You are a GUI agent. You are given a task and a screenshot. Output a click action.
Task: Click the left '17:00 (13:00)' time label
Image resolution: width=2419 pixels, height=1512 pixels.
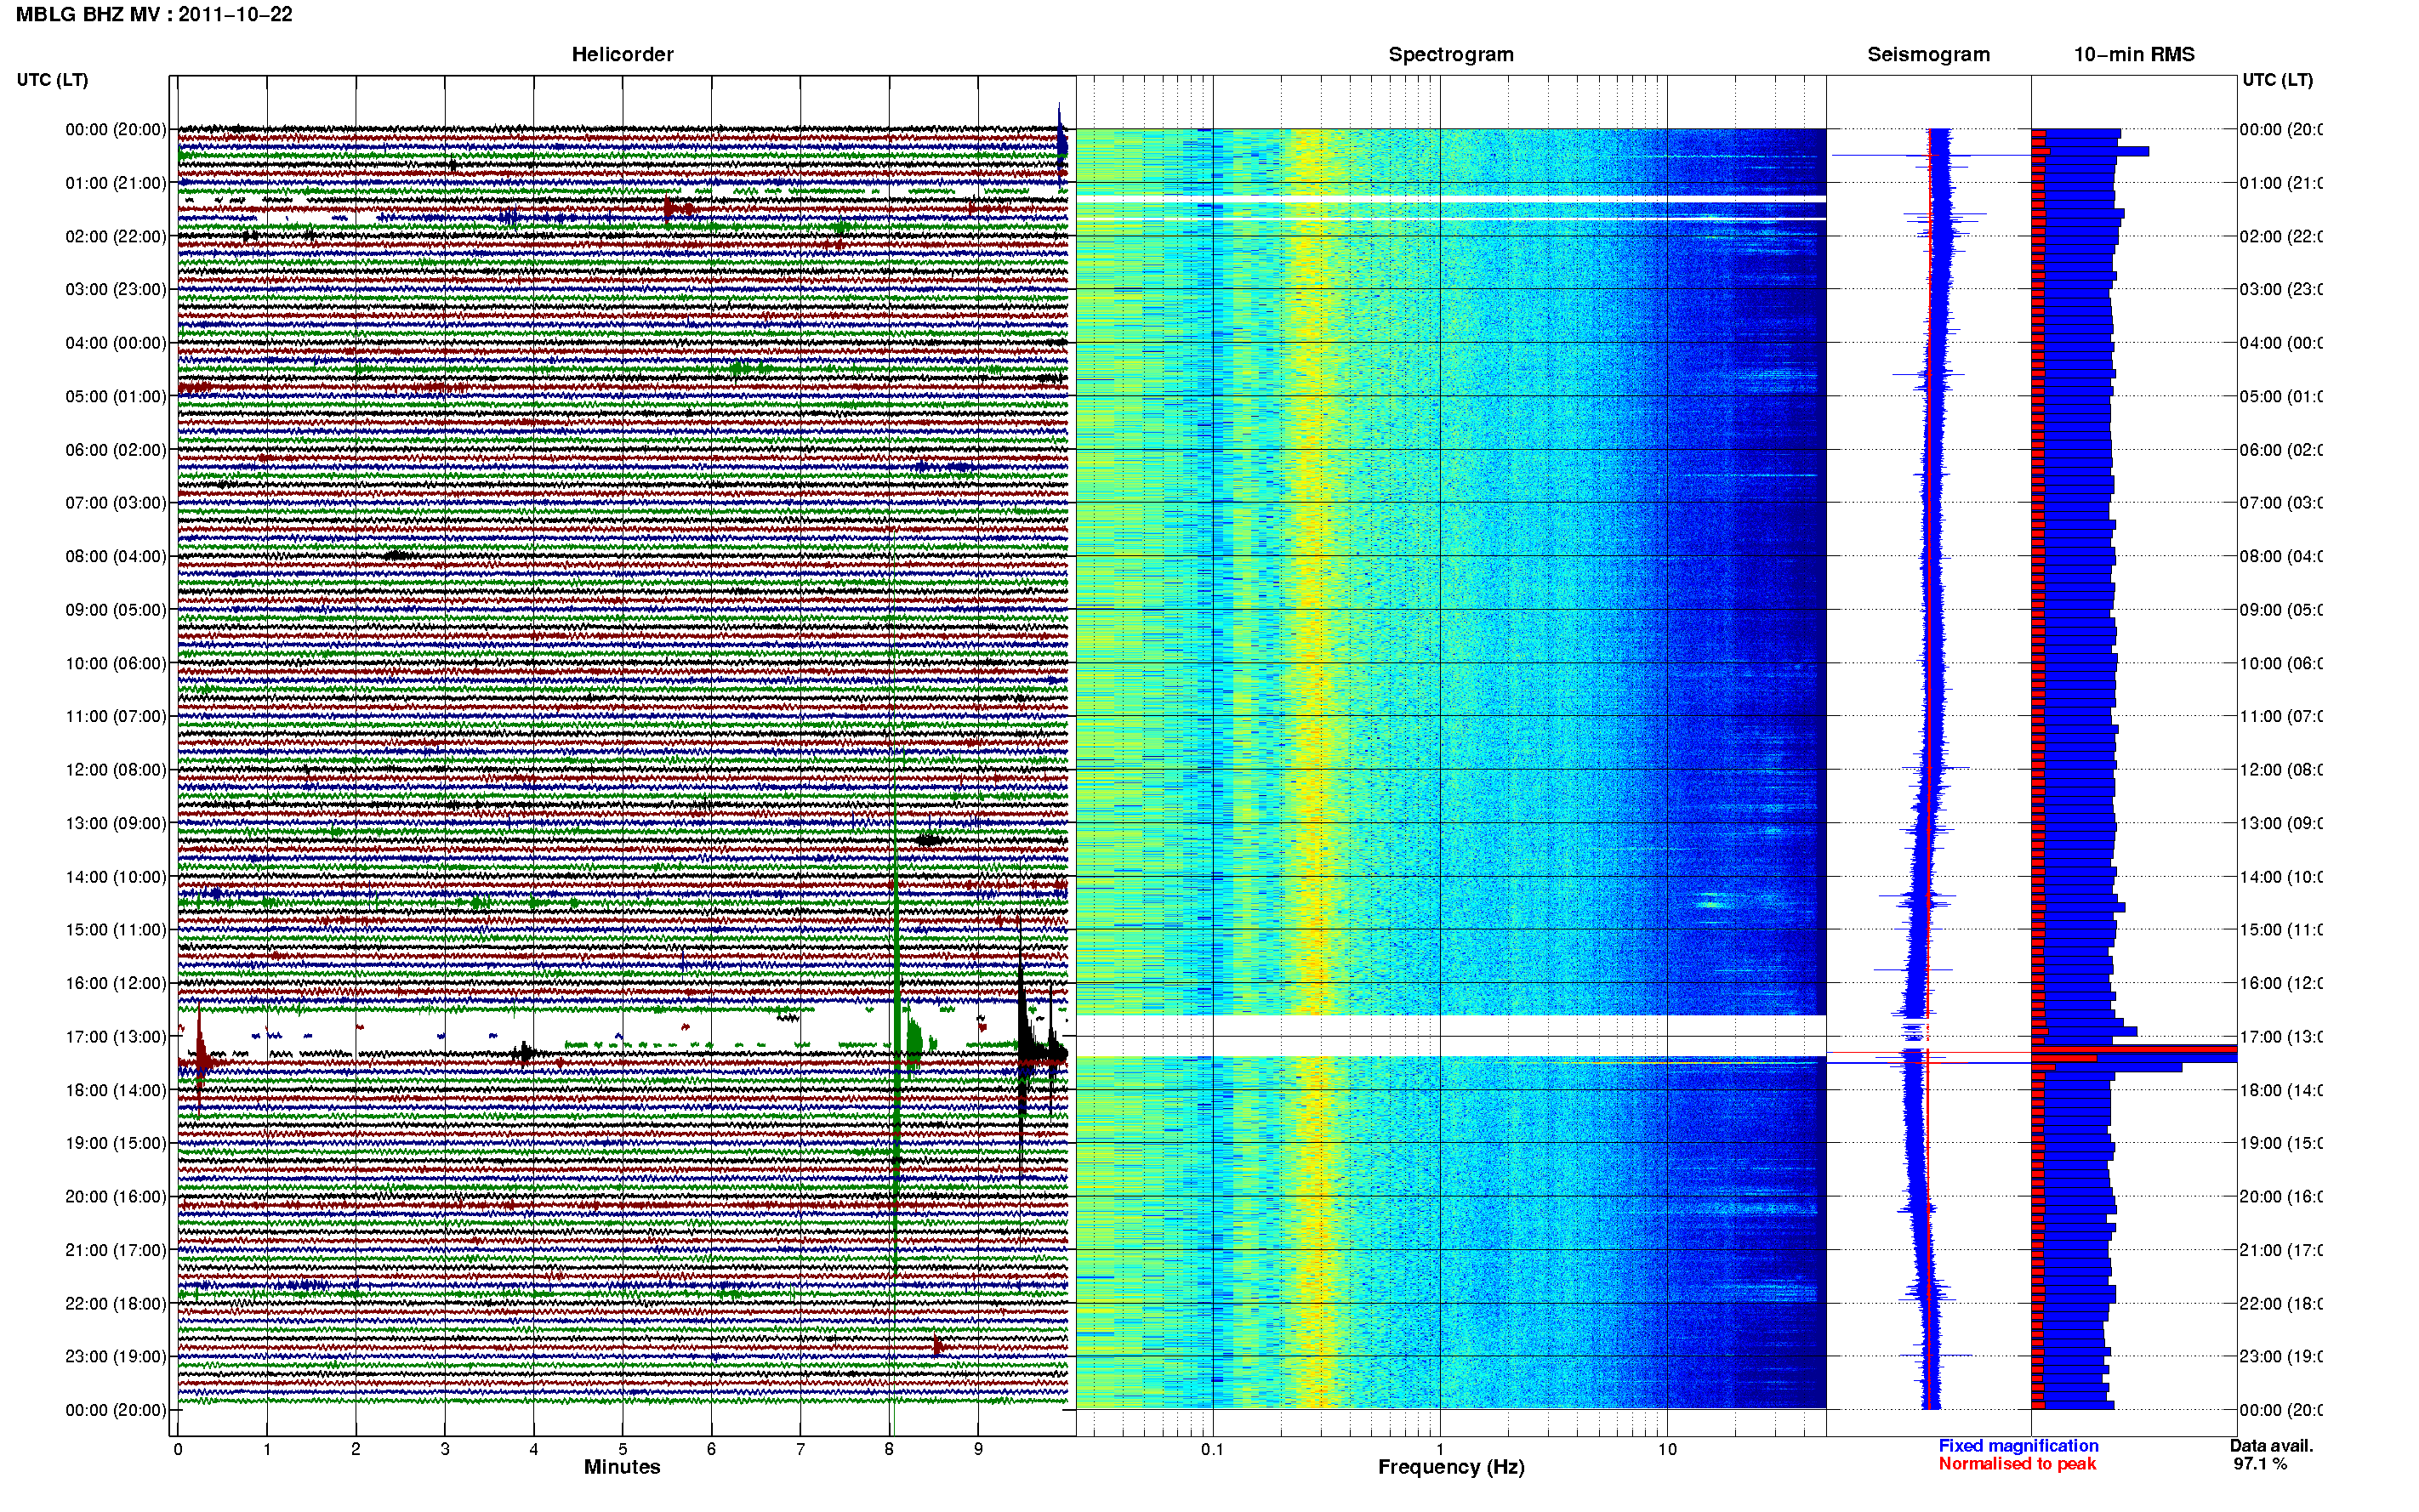(x=116, y=1037)
